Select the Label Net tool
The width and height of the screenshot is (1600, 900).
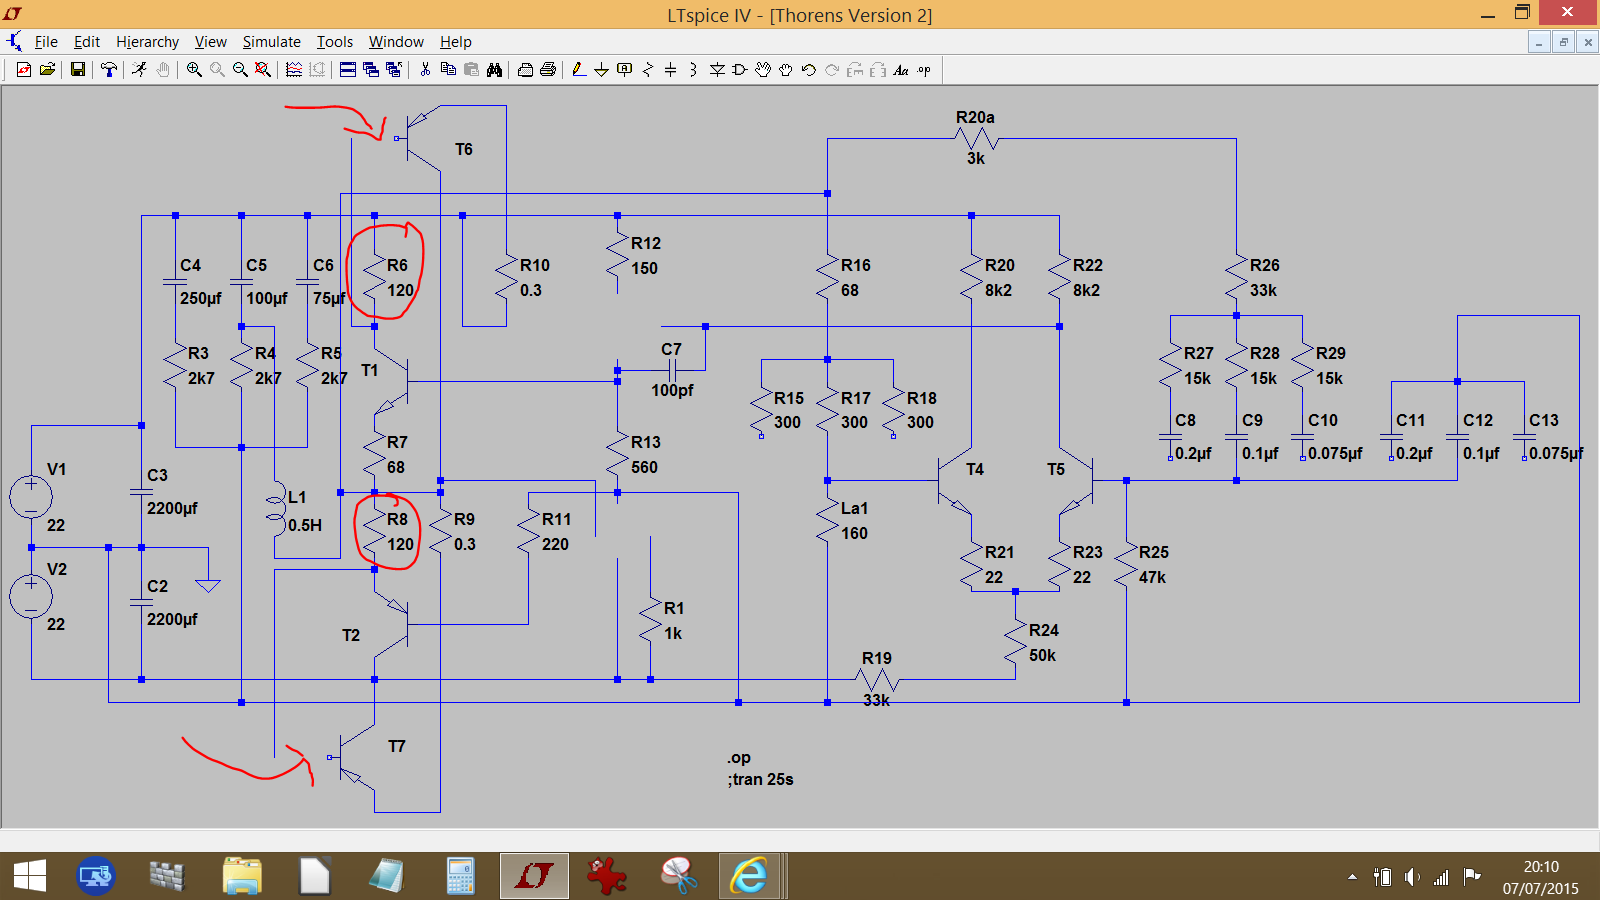[x=625, y=70]
